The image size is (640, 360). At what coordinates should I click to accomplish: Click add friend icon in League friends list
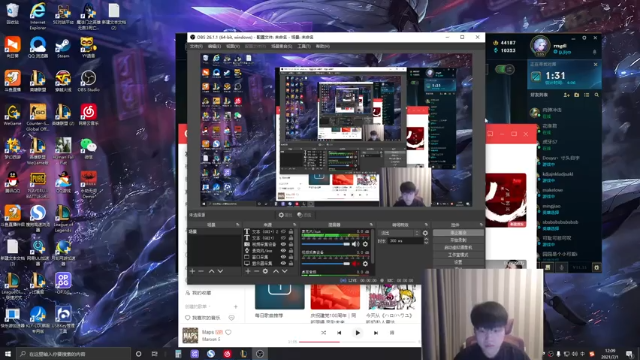coord(567,95)
